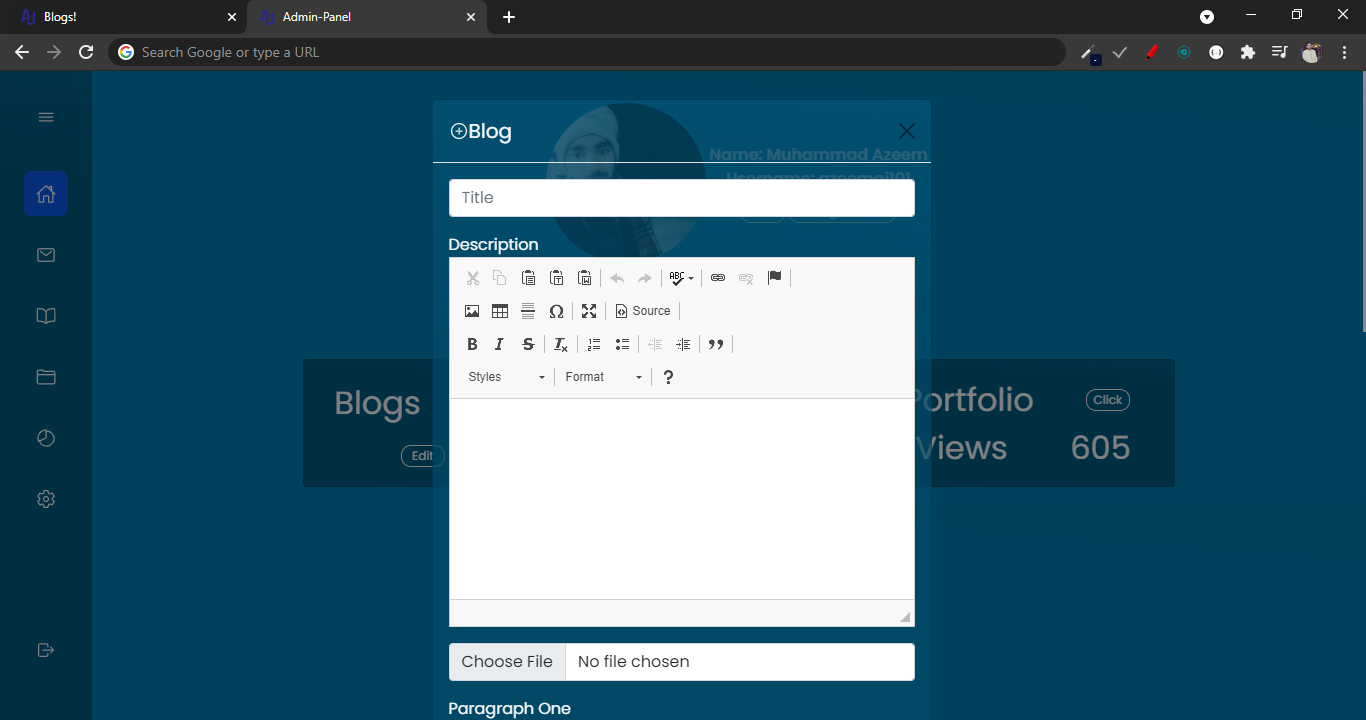Click the editor resize handle corner
1366x720 pixels.
[905, 617]
